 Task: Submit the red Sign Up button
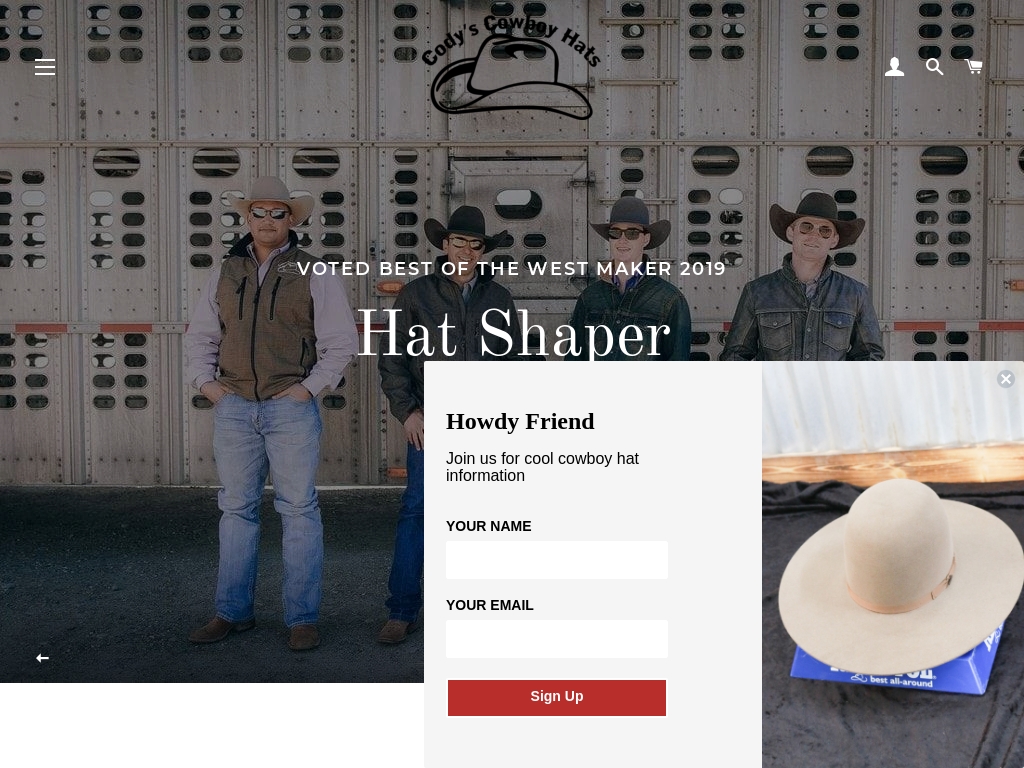point(556,697)
